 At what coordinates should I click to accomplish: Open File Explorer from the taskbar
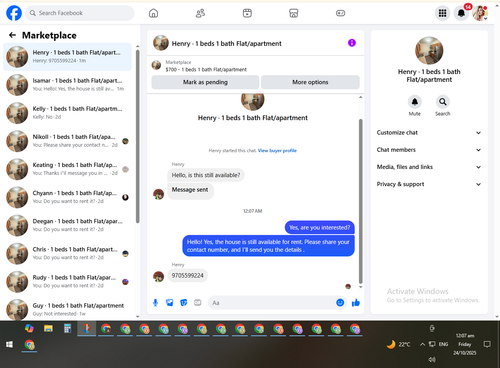click(48, 329)
